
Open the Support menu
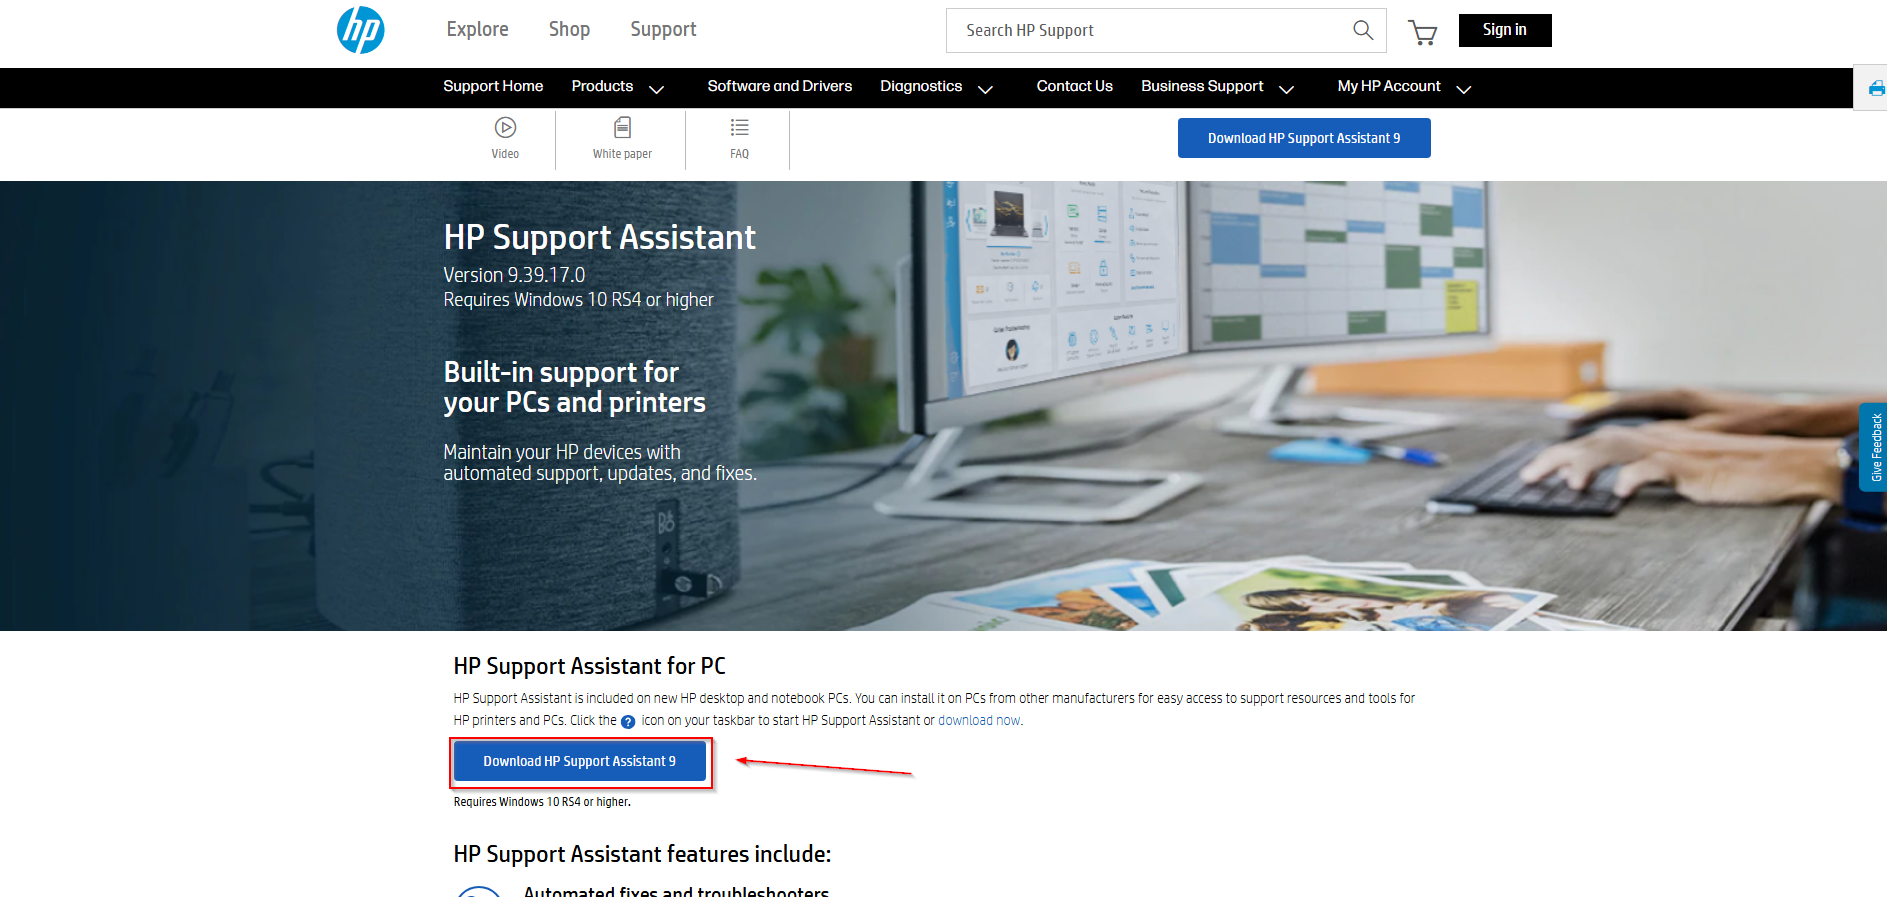663,30
